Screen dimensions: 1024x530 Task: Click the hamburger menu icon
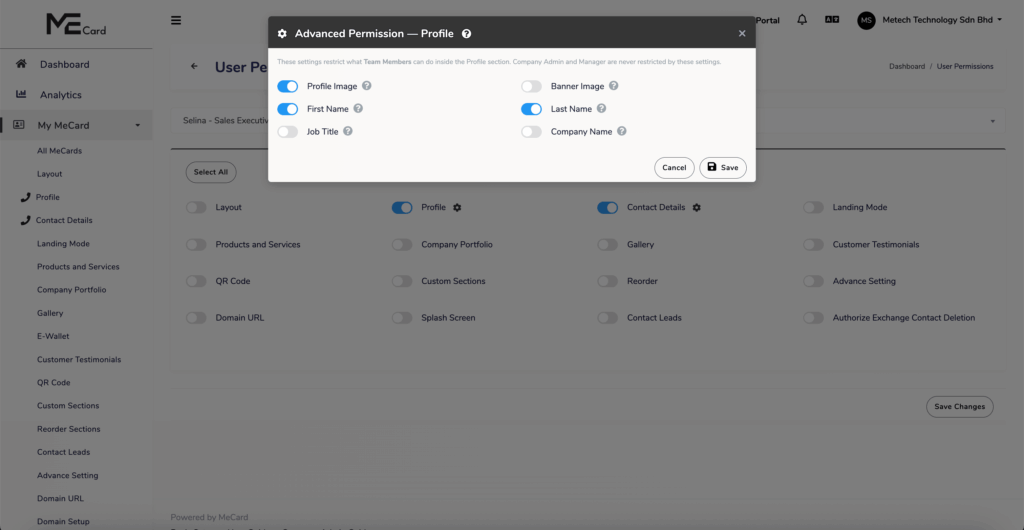(x=176, y=20)
